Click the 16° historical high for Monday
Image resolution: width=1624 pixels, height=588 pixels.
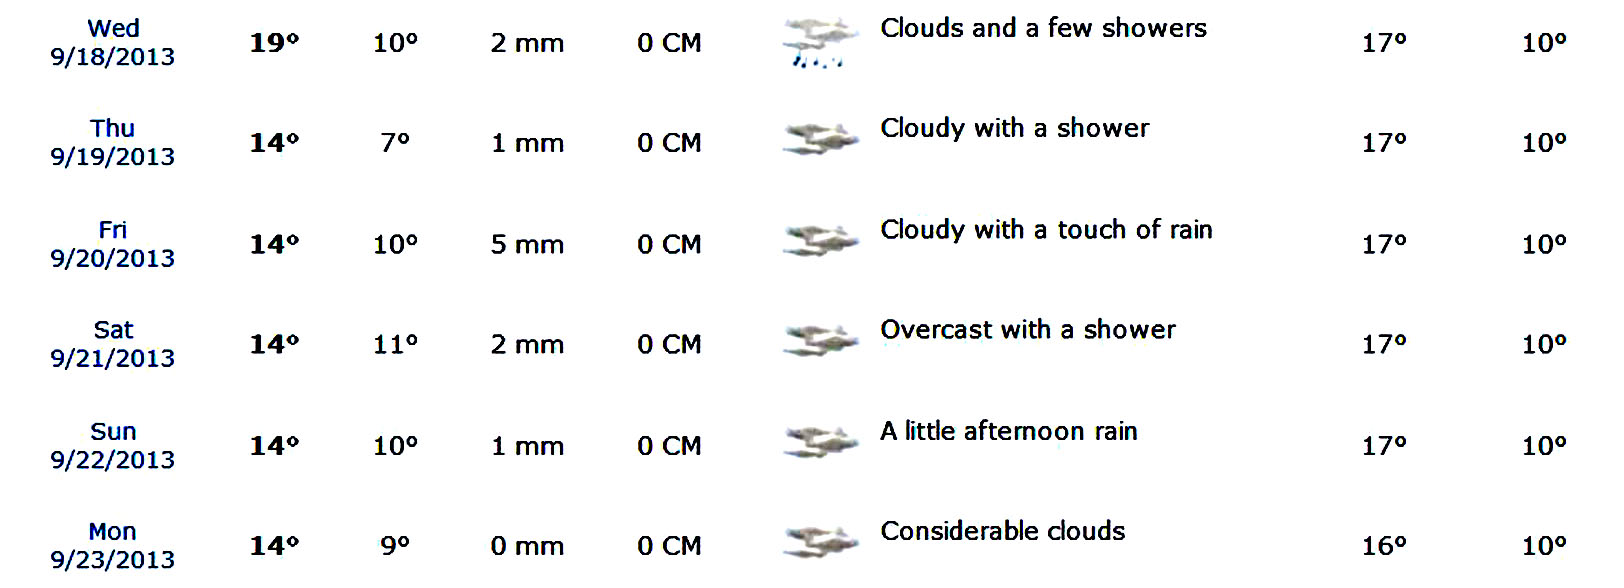(1384, 546)
